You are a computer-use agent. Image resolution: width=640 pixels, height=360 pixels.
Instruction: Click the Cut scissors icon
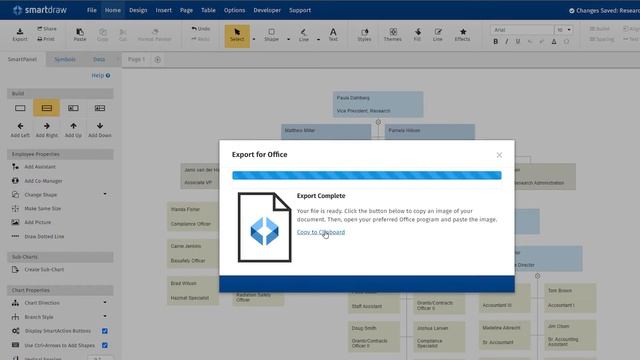pyautogui.click(x=123, y=35)
